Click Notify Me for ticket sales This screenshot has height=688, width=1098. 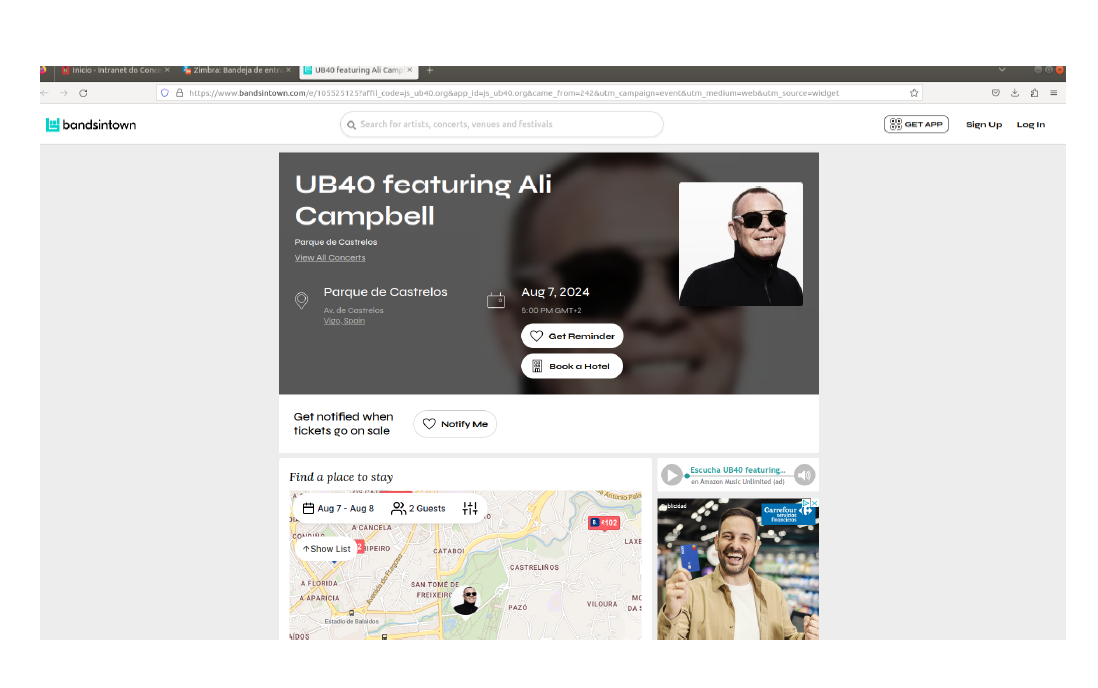coord(455,424)
